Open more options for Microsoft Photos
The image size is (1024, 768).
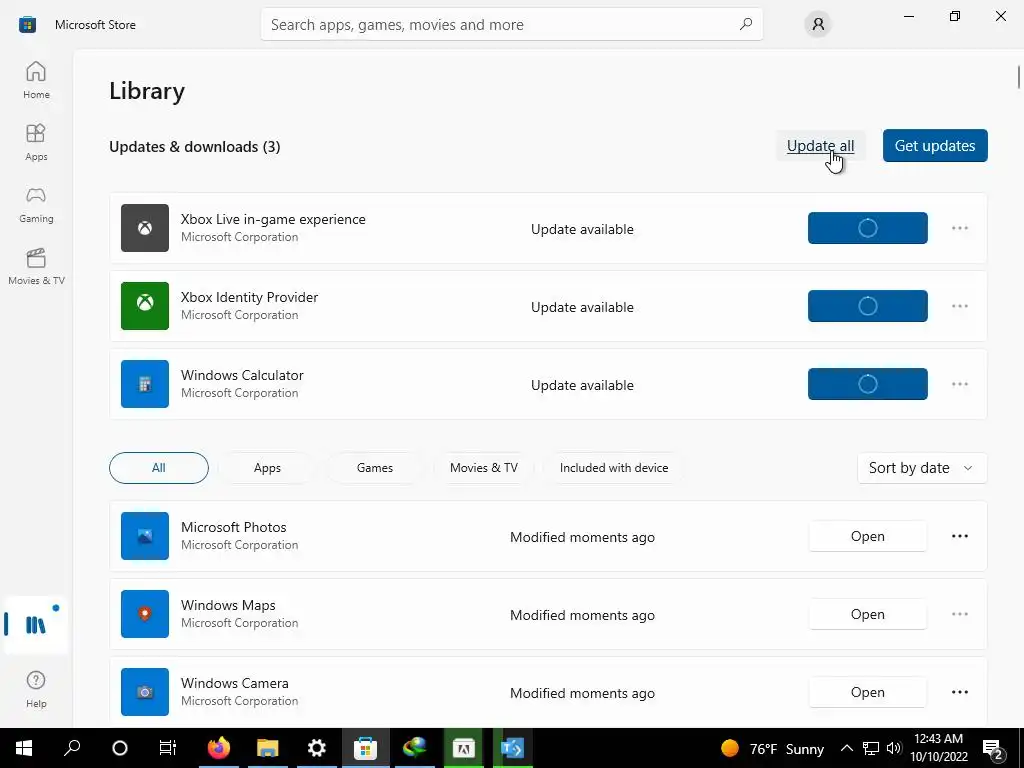[959, 536]
